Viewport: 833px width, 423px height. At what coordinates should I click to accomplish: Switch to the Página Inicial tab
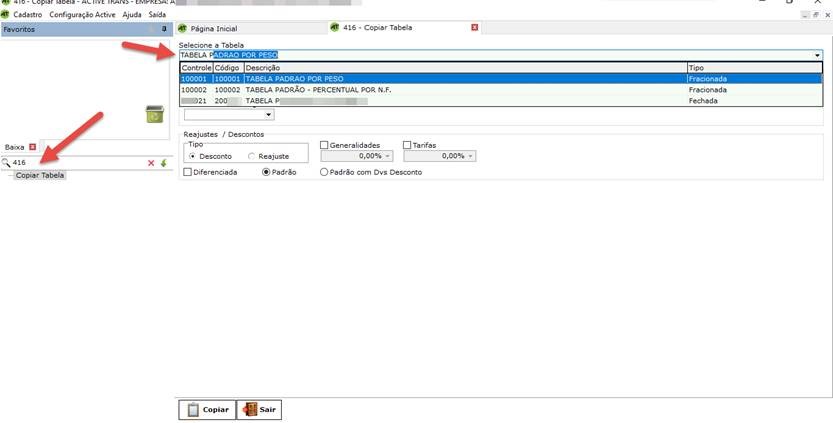tap(212, 28)
